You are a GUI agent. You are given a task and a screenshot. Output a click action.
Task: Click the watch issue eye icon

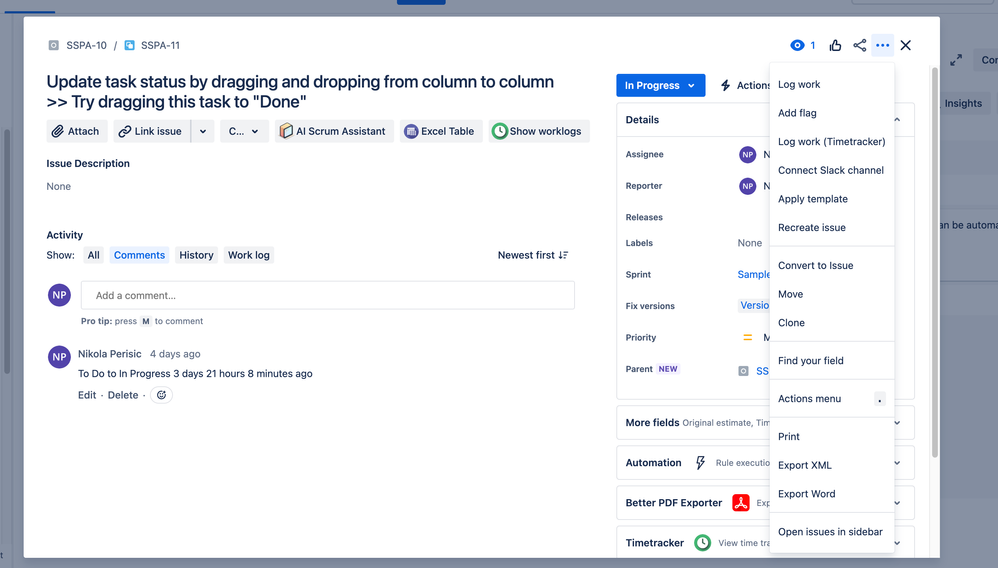click(797, 45)
